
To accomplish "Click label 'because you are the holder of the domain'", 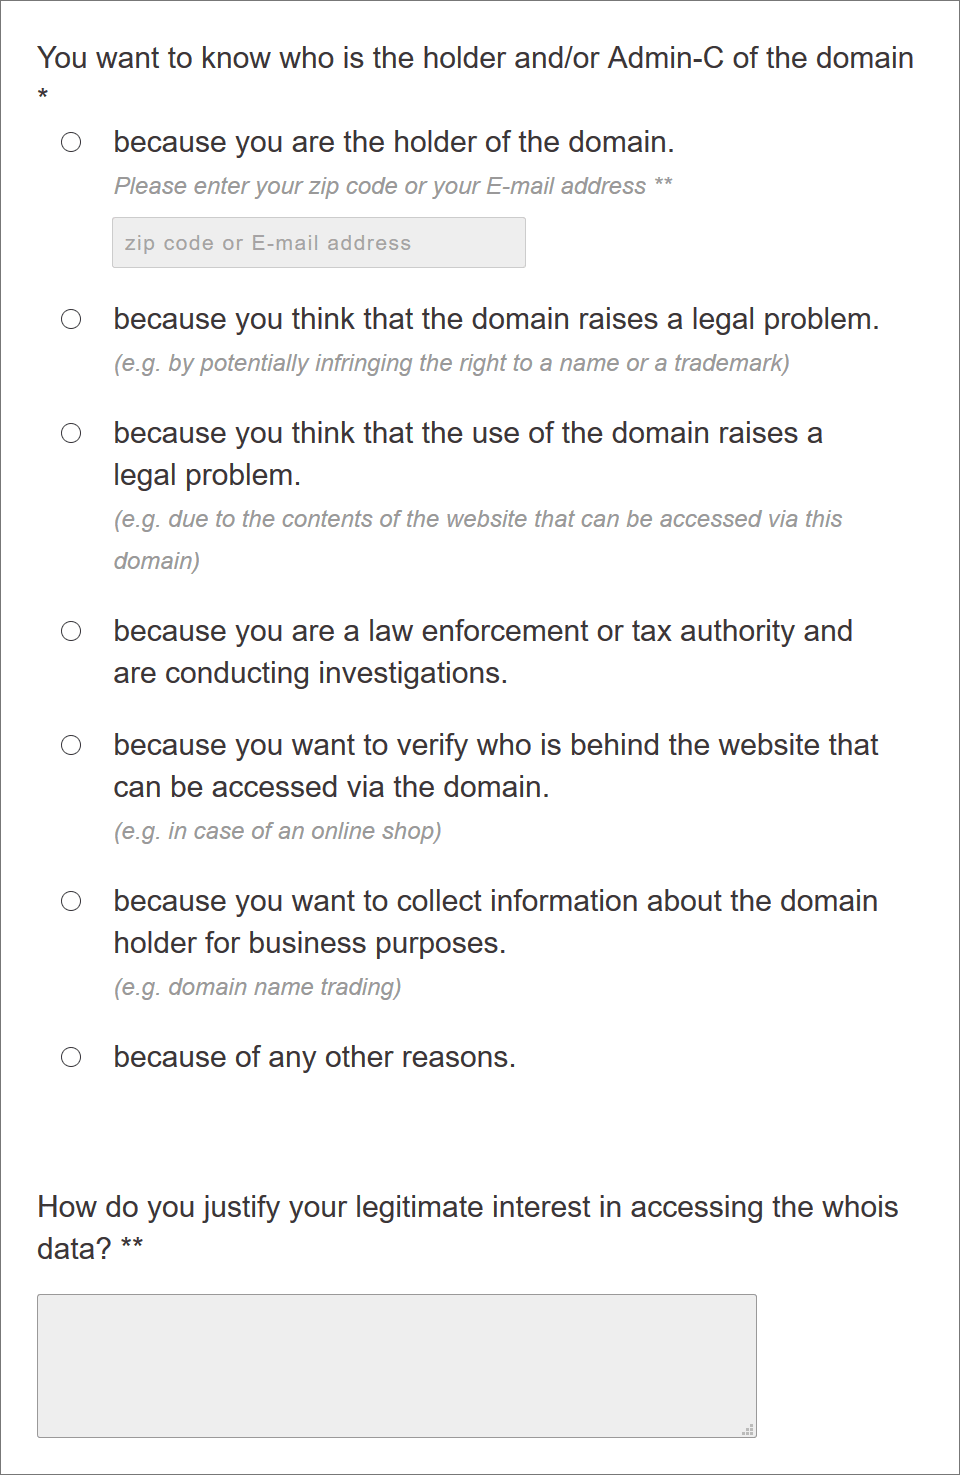I will click(393, 142).
